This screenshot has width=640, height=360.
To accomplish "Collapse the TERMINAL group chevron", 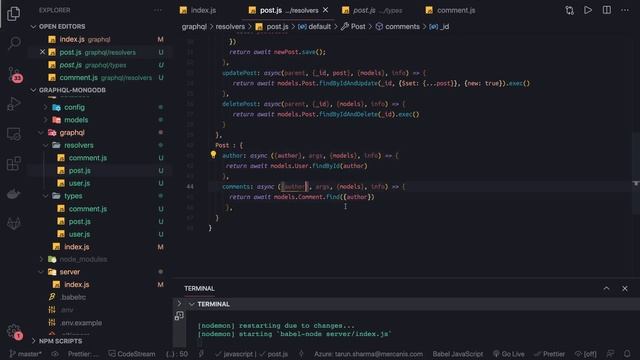I will (191, 304).
